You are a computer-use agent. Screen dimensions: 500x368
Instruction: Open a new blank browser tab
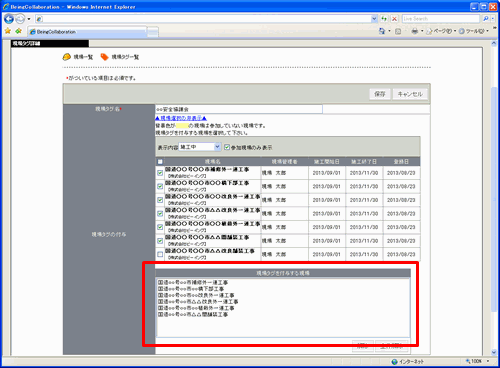[153, 32]
